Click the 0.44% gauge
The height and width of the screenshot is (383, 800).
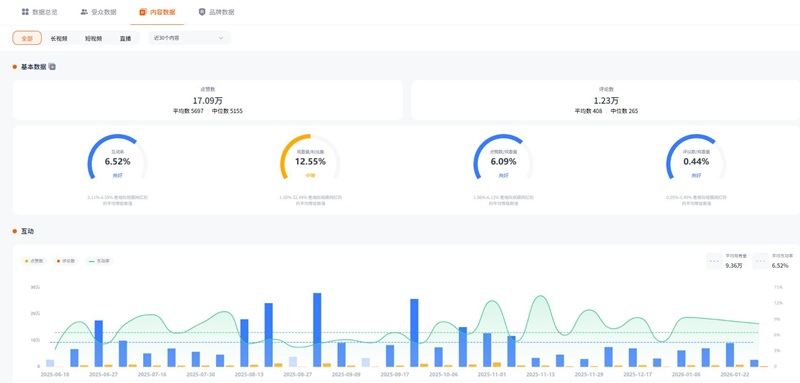696,158
